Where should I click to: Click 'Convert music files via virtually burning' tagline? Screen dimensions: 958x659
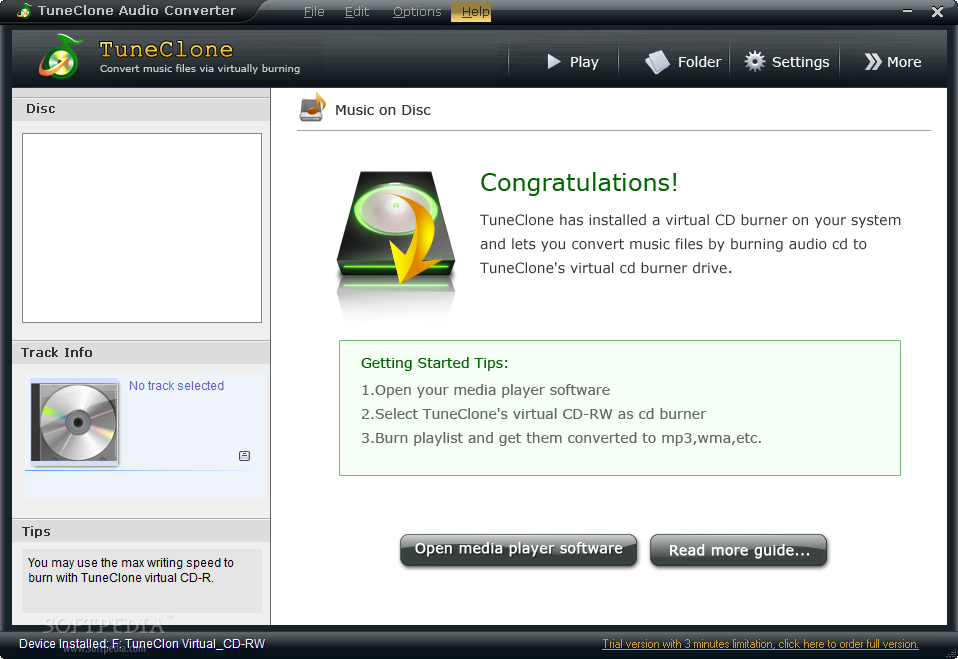pyautogui.click(x=200, y=68)
